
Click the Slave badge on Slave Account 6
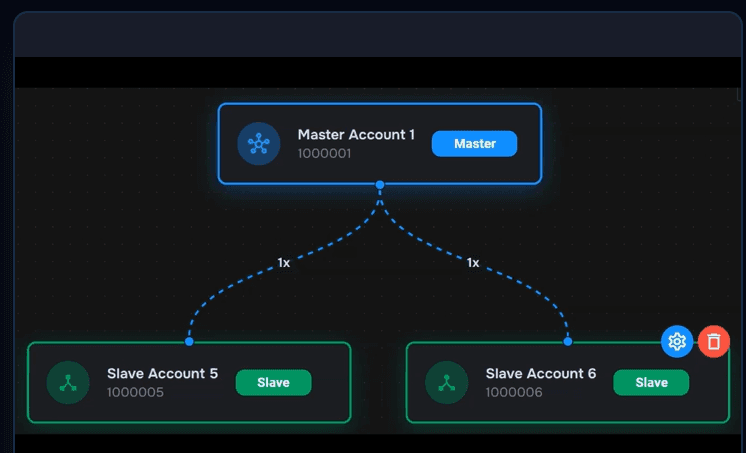click(651, 383)
